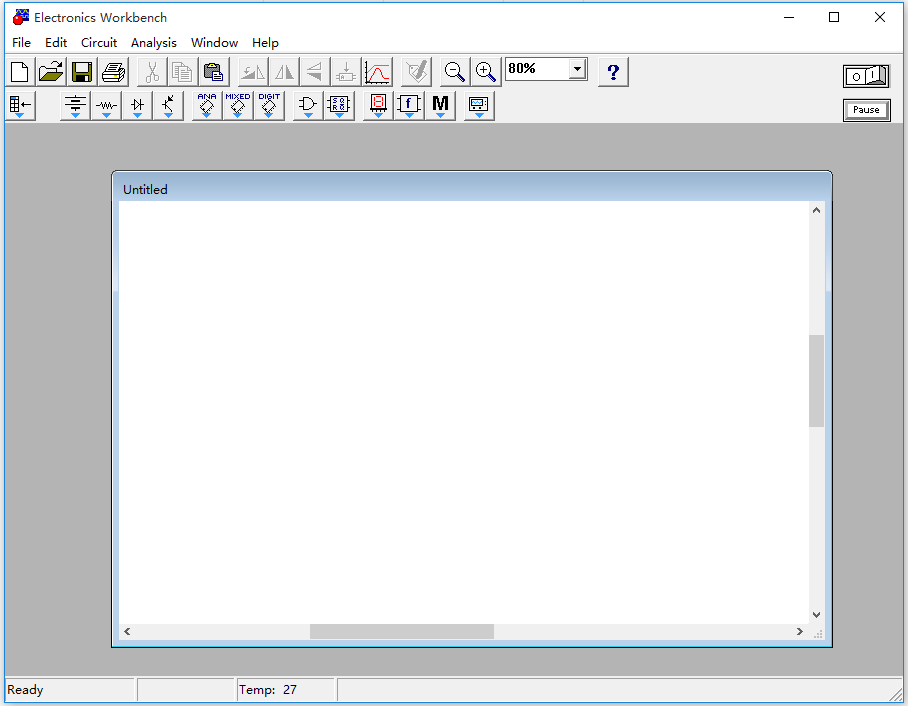Click the vertical scrollbar down arrow
The height and width of the screenshot is (706, 908).
816,614
